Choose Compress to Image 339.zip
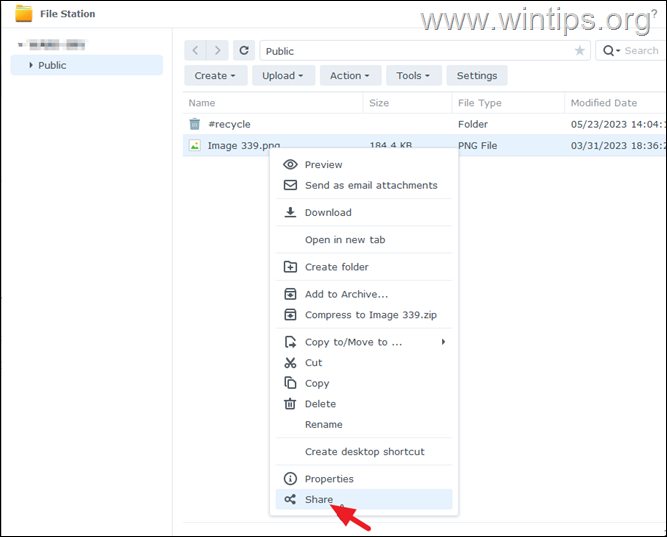This screenshot has height=537, width=667. [364, 315]
